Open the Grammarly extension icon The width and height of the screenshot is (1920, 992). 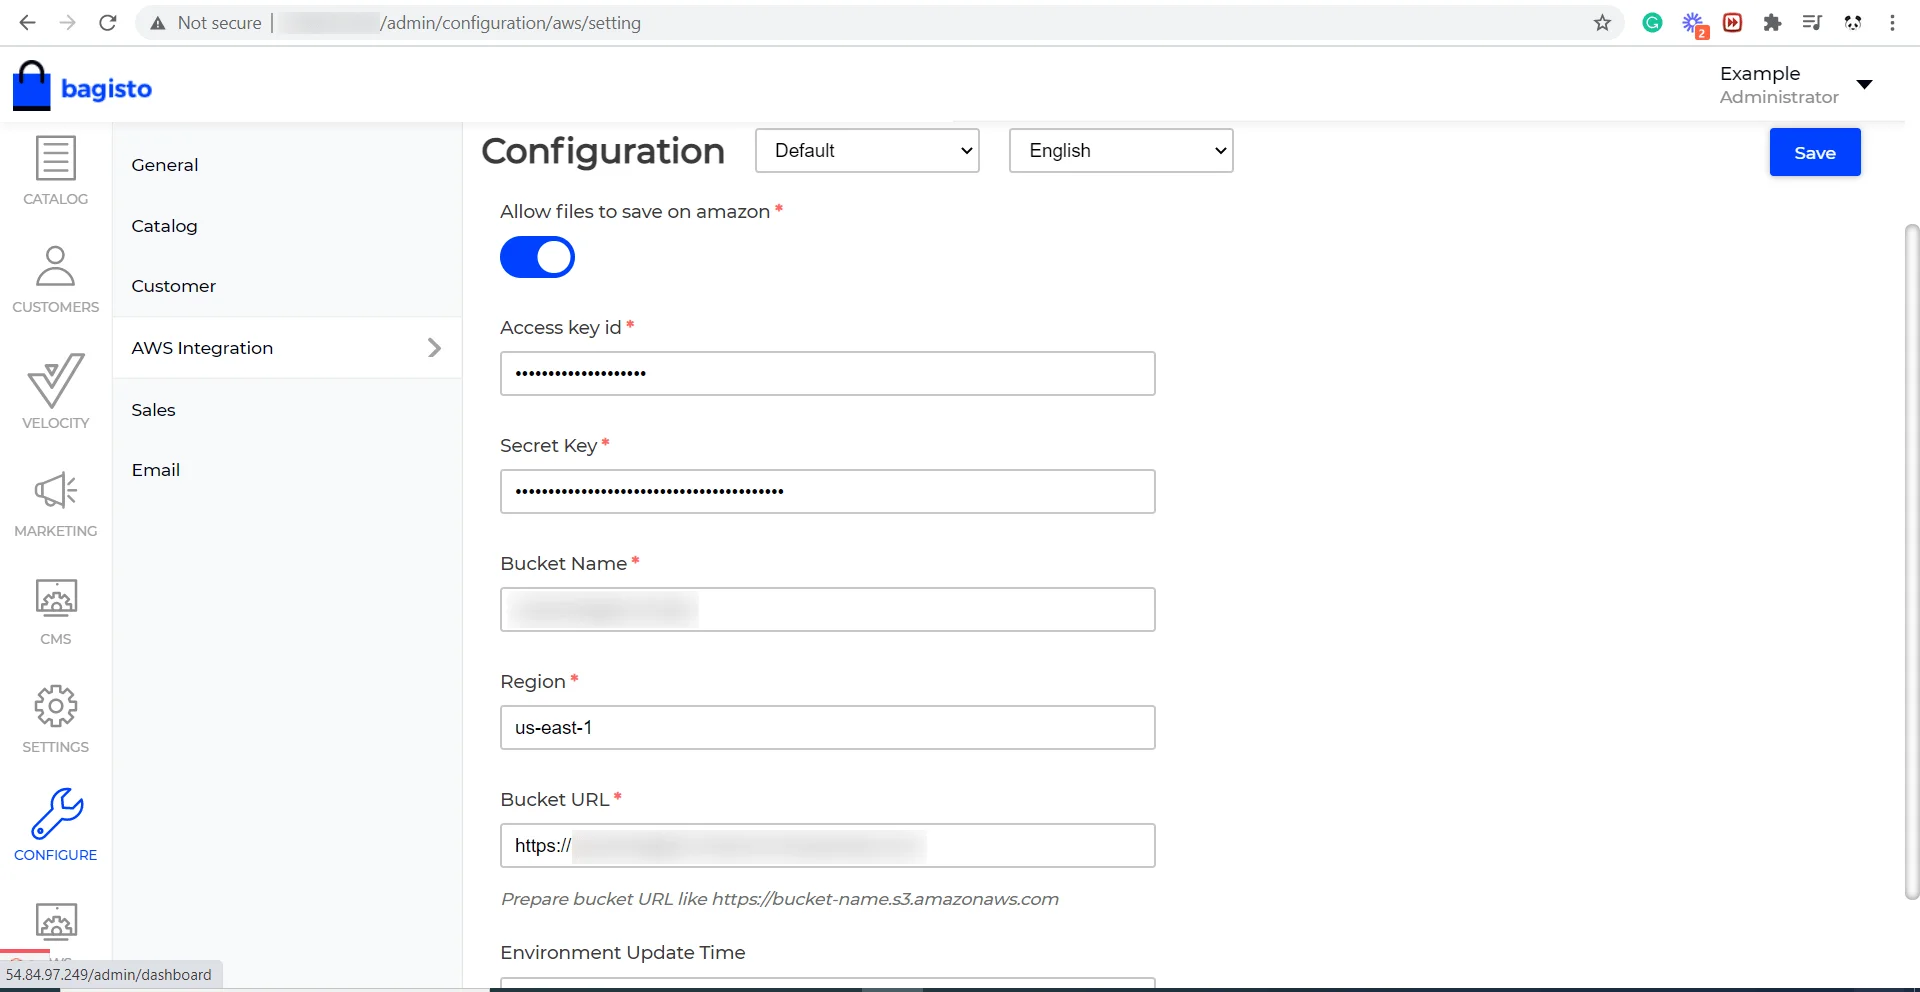point(1652,22)
